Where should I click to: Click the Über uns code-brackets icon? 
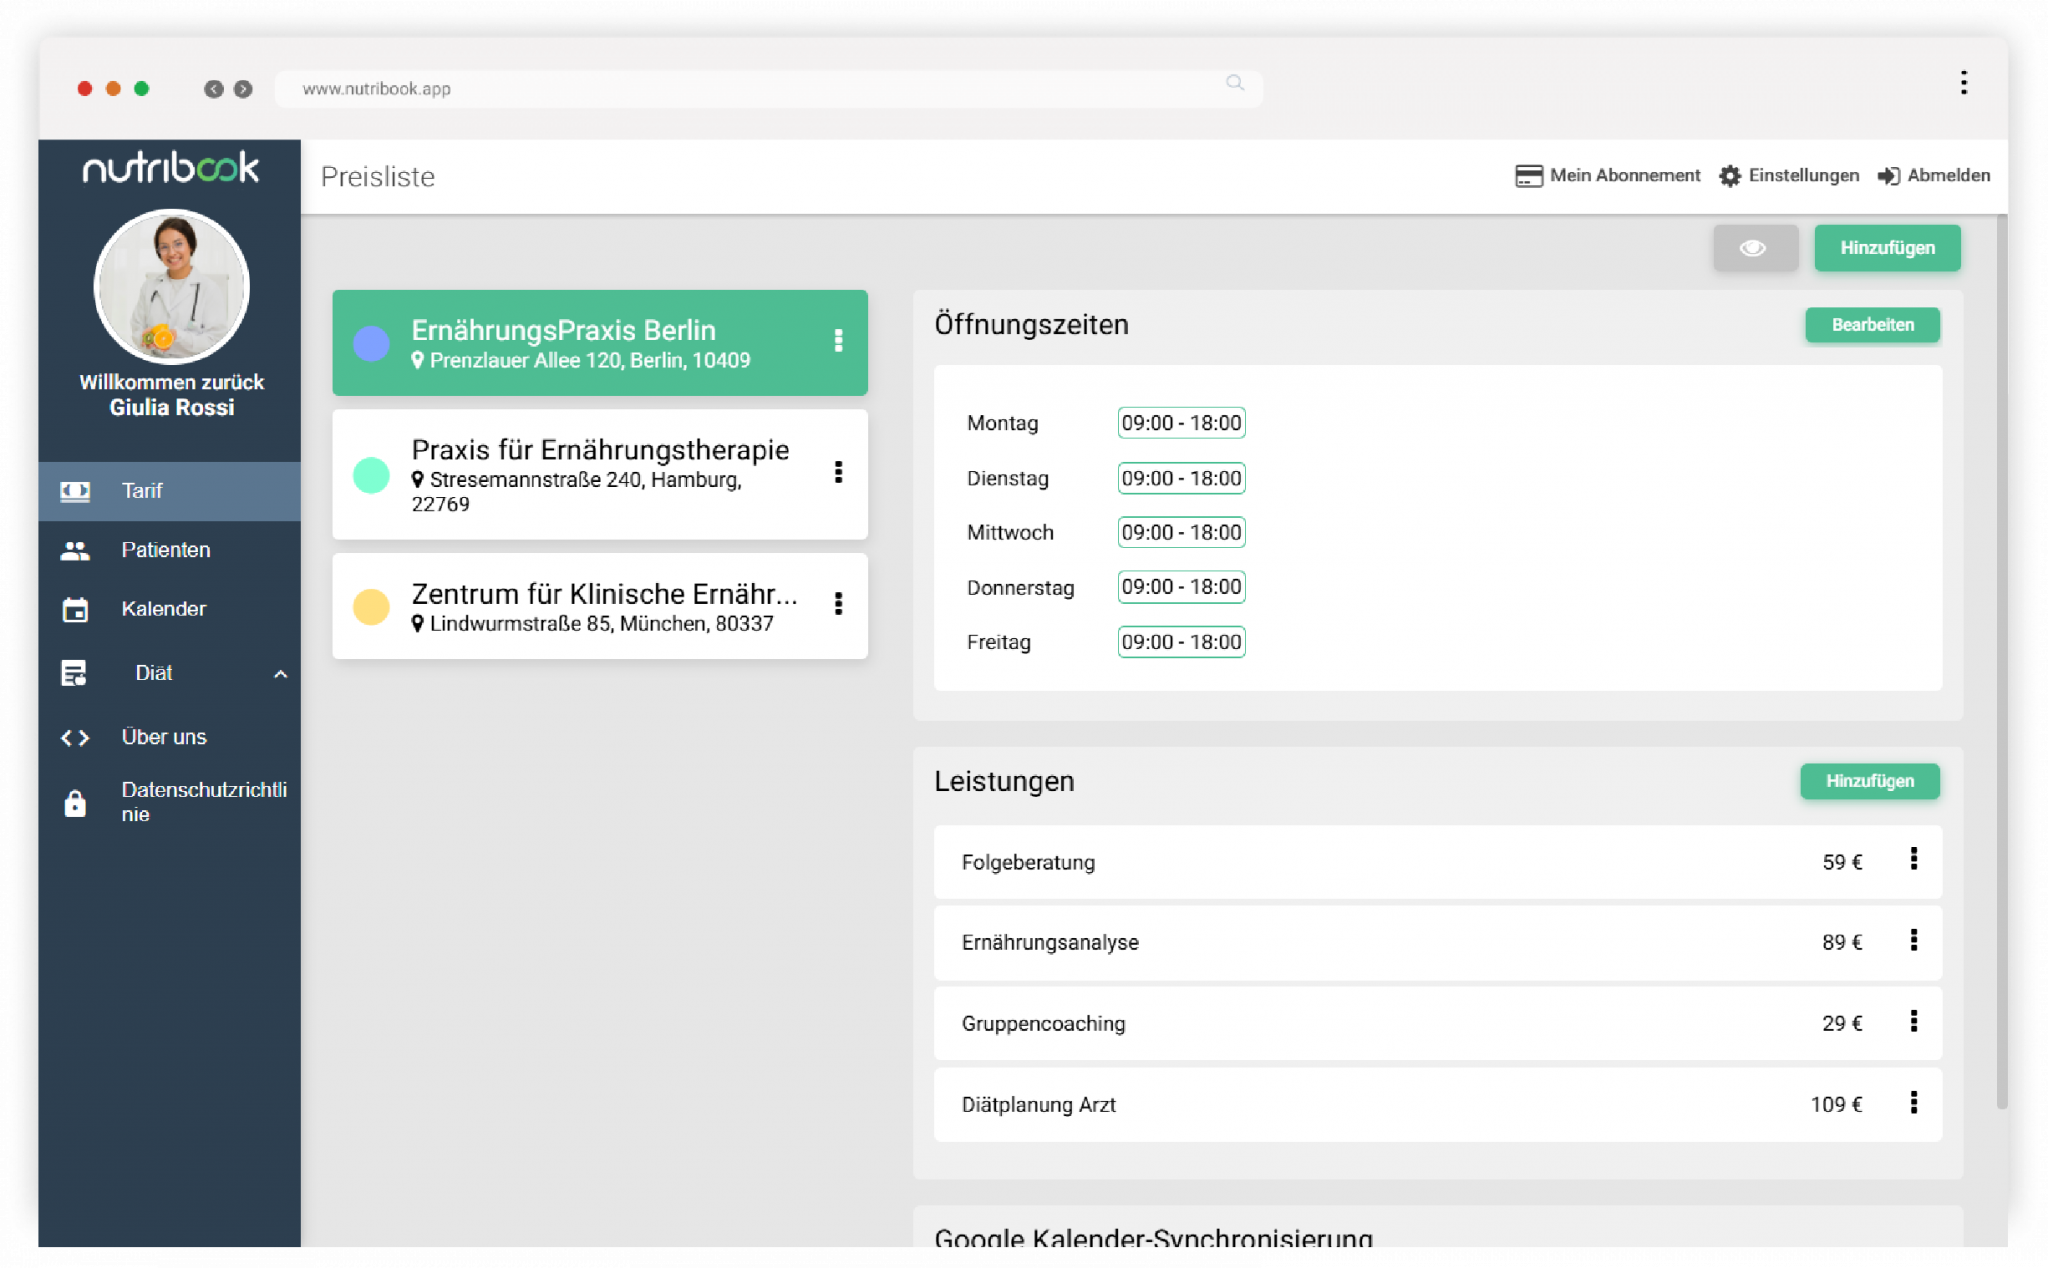coord(75,738)
